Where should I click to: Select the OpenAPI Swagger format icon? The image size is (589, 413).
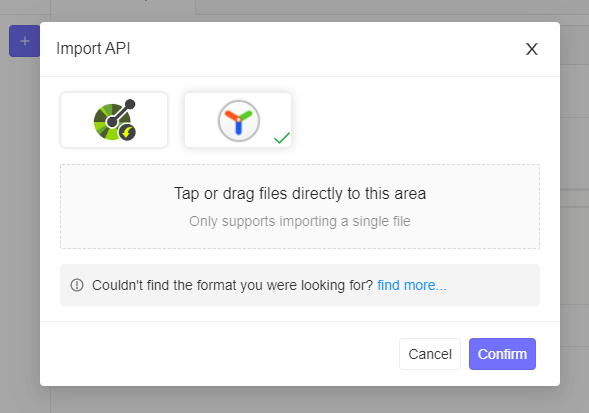[x=115, y=120]
